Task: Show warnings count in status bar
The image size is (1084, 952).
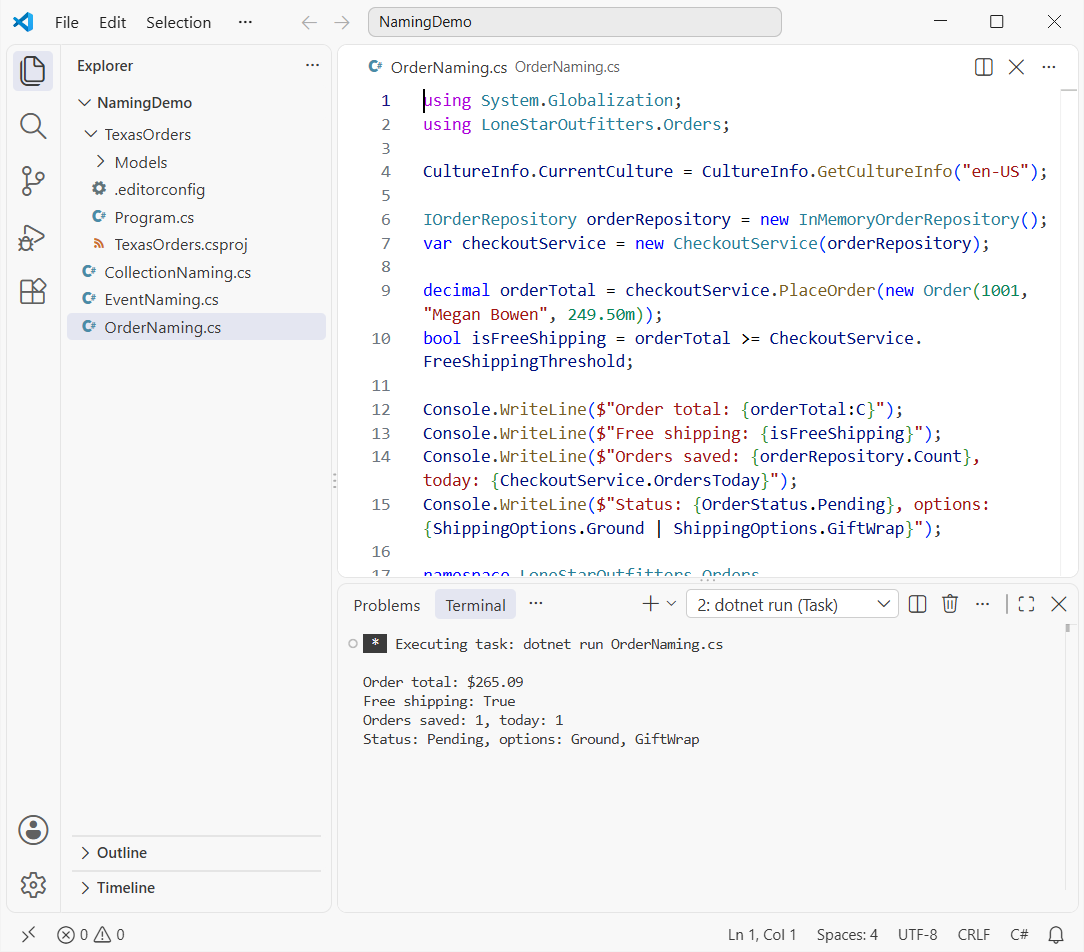Action: click(109, 935)
